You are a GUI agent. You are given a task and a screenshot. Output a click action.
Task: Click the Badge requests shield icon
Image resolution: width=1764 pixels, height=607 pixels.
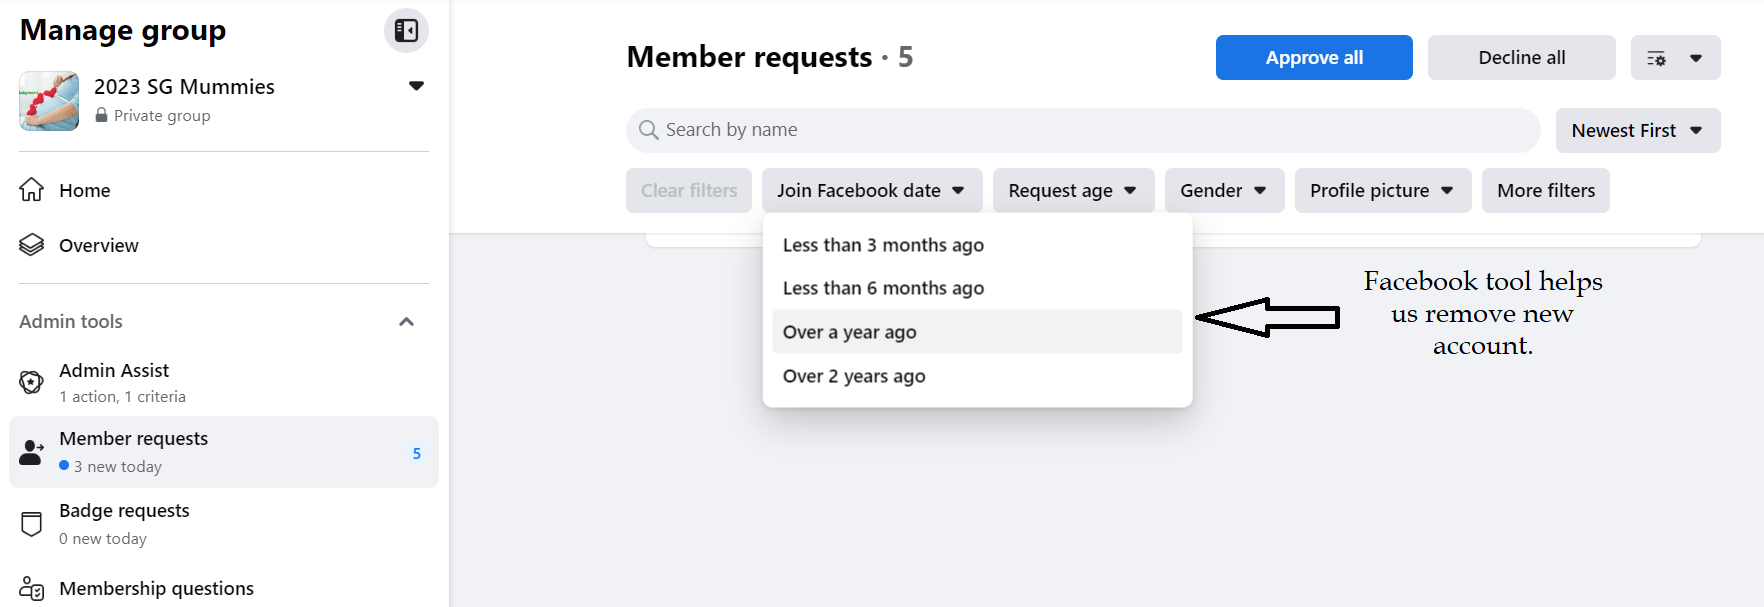point(32,524)
